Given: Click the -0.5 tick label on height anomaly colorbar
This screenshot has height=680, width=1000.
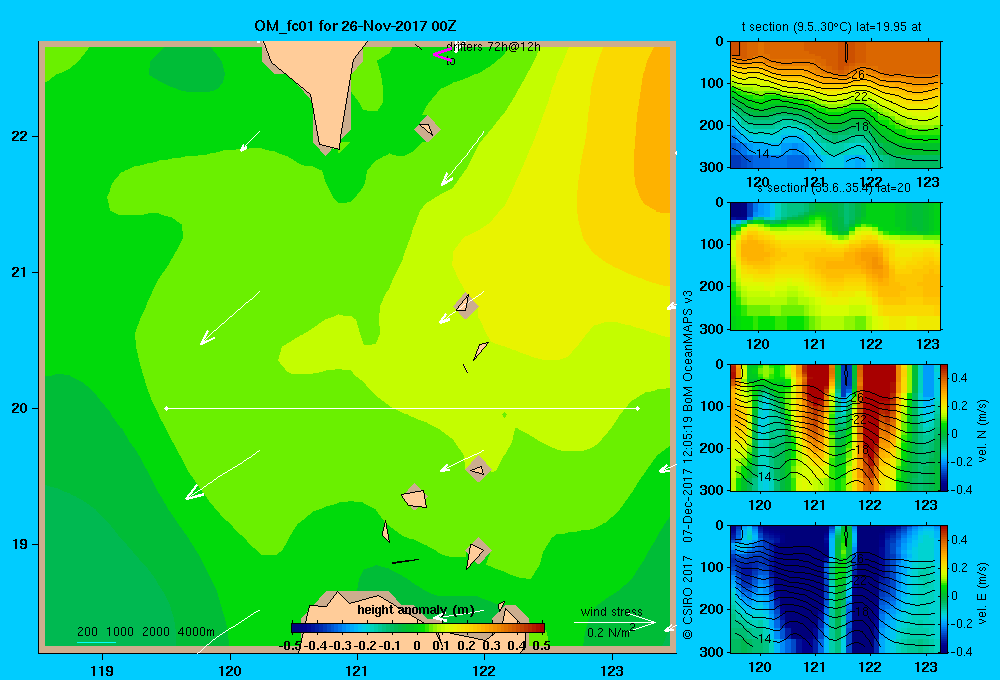Looking at the screenshot, I should click(x=290, y=646).
